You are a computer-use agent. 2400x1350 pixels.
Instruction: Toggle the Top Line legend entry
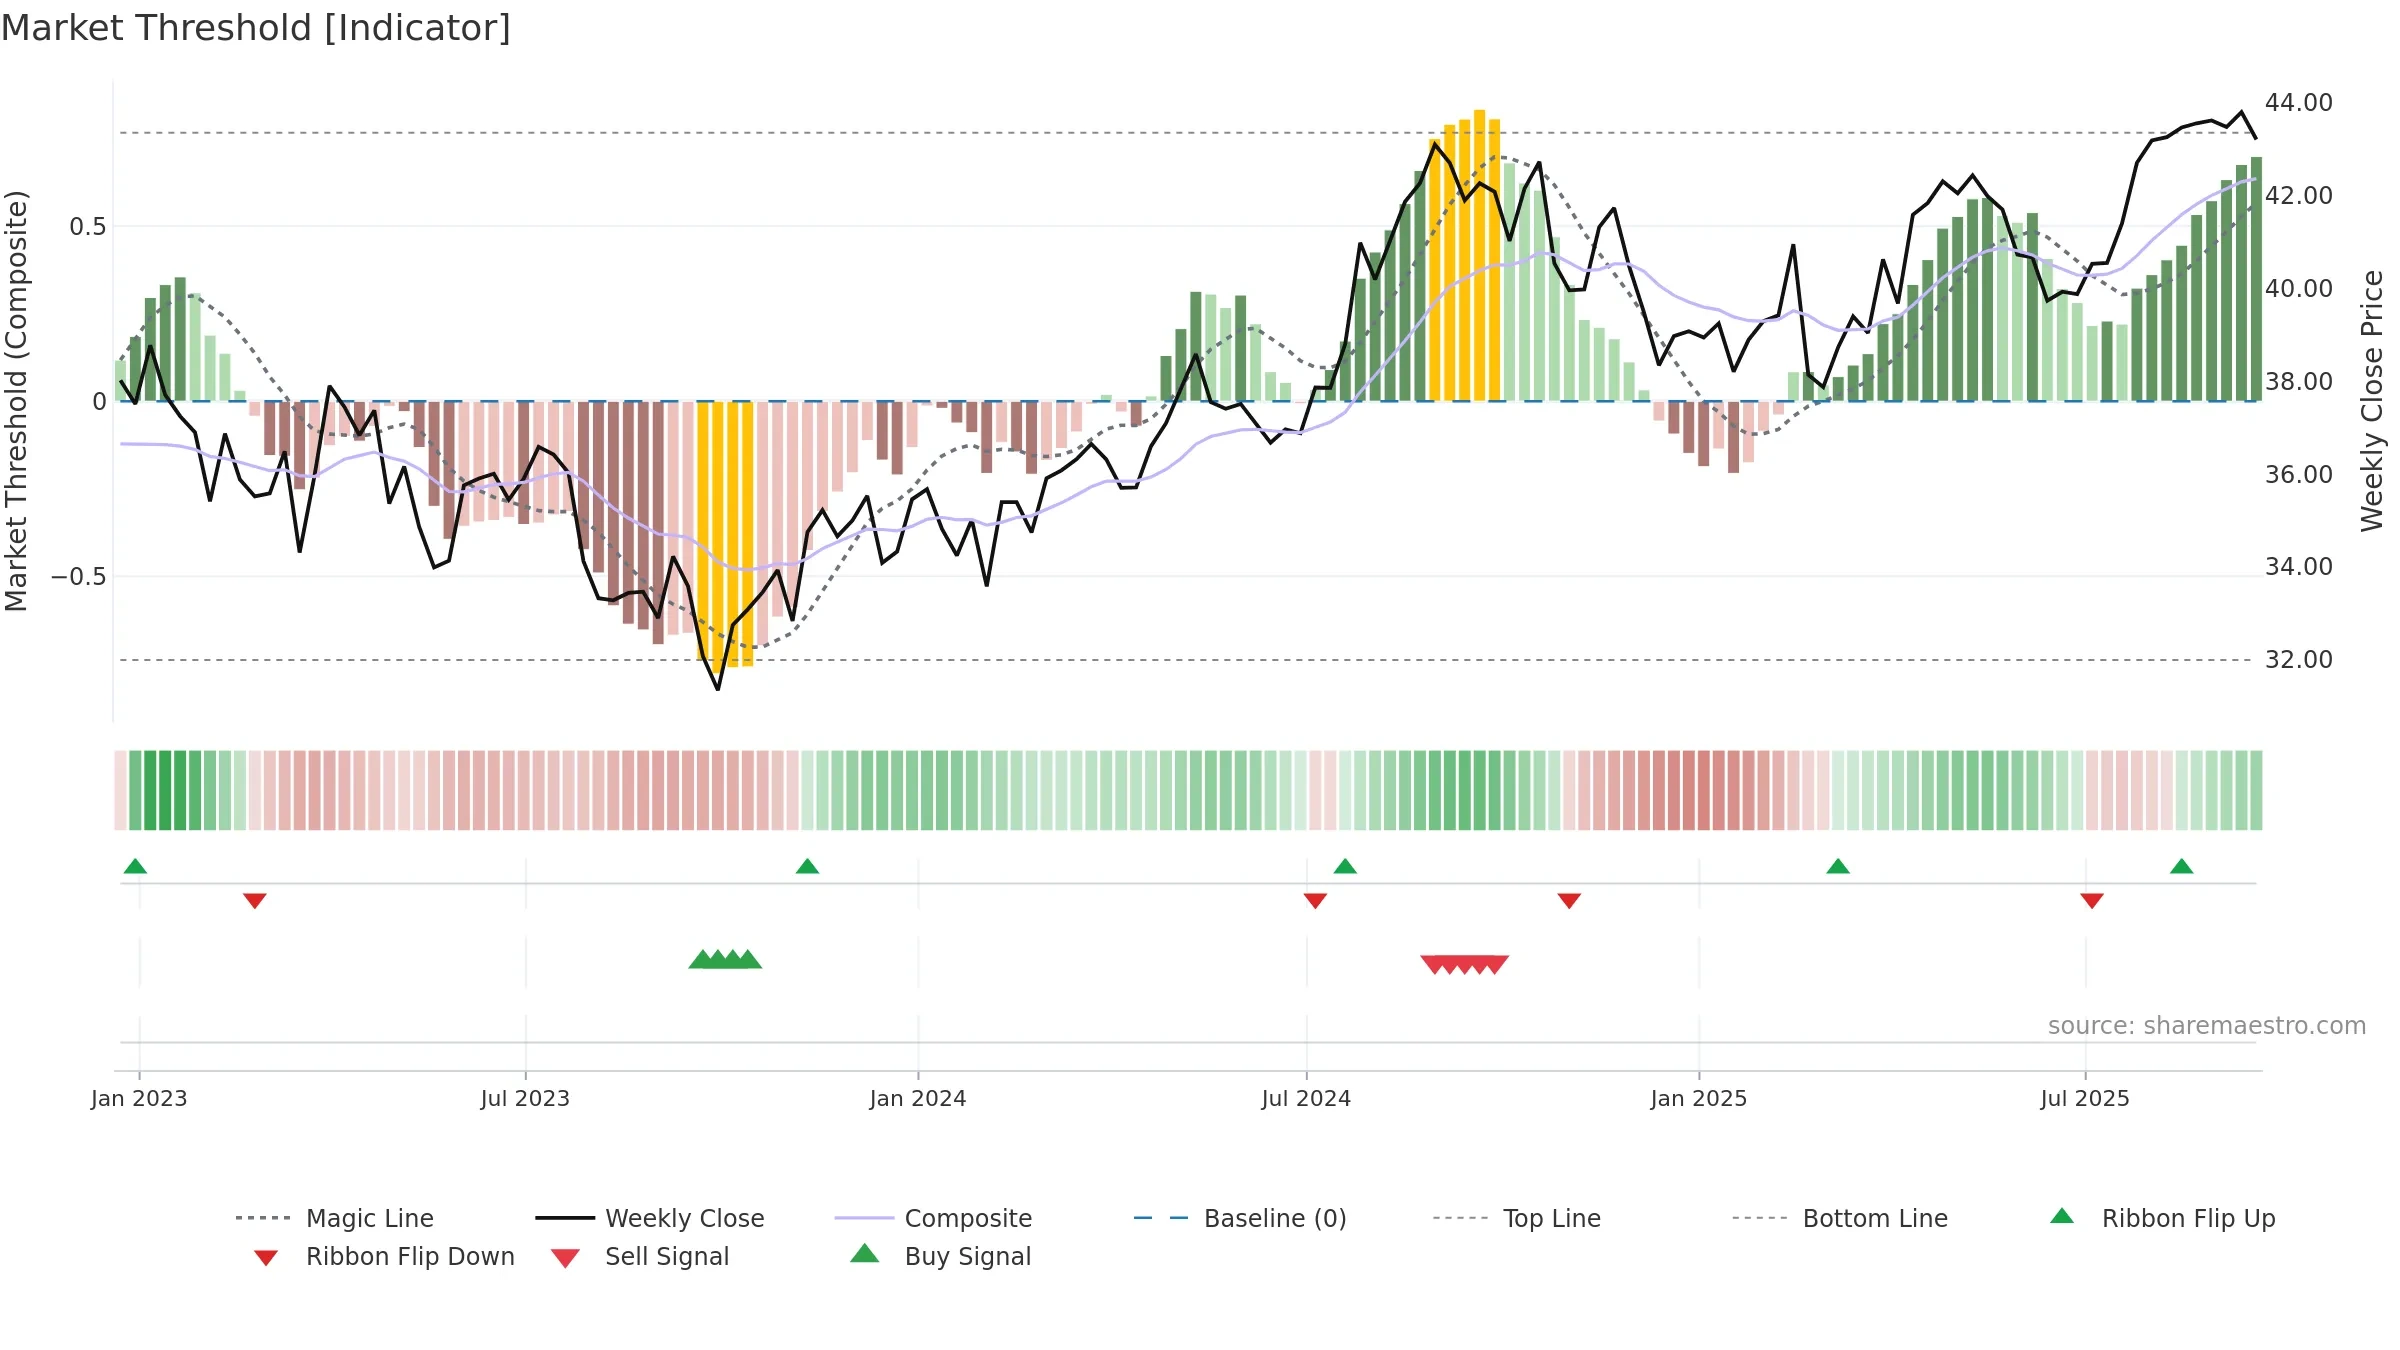point(1517,1218)
